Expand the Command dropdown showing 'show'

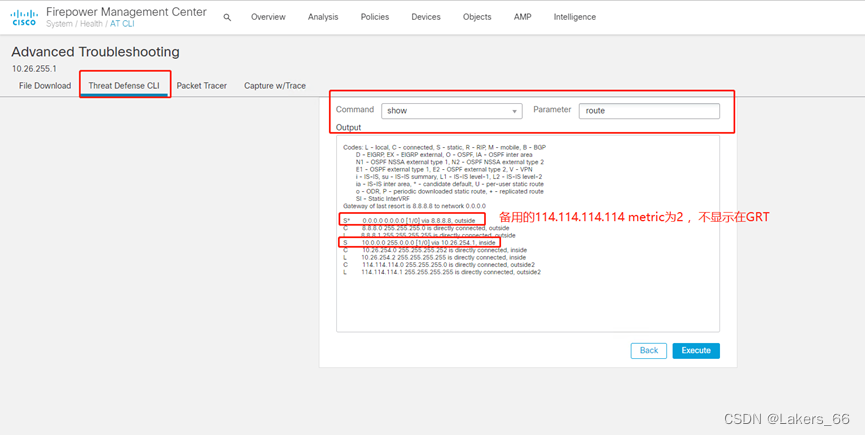pyautogui.click(x=451, y=111)
